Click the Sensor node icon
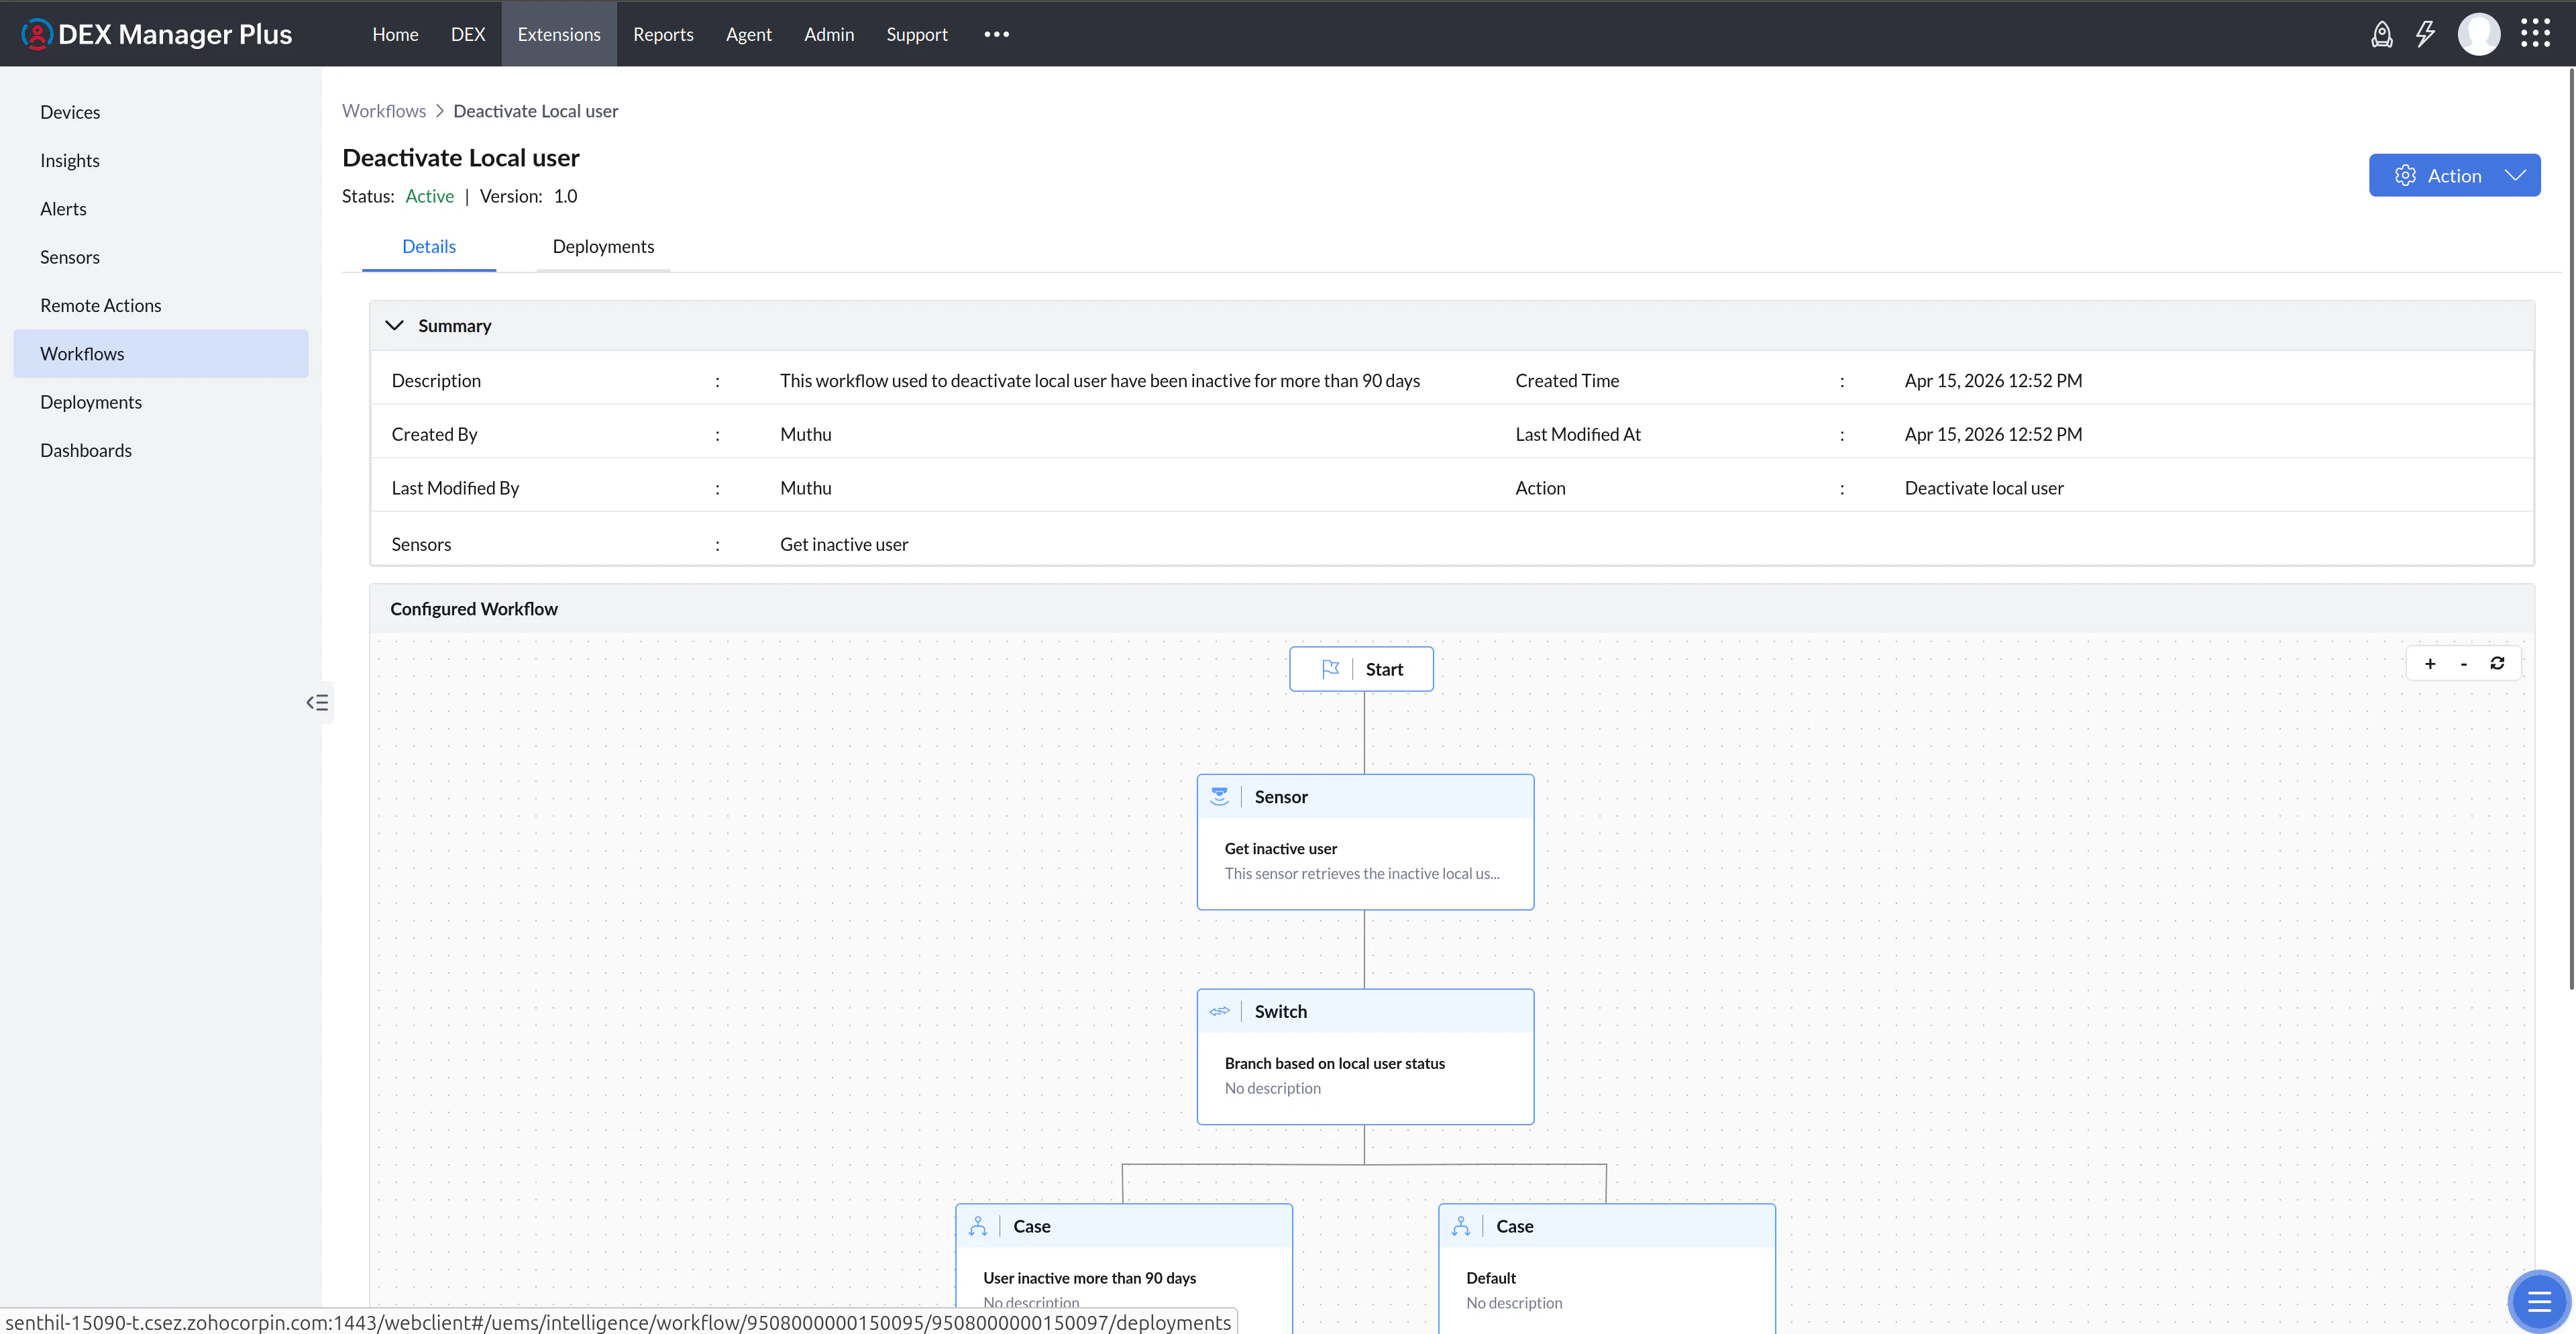Screen dimensions: 2576x1334 (1219, 796)
